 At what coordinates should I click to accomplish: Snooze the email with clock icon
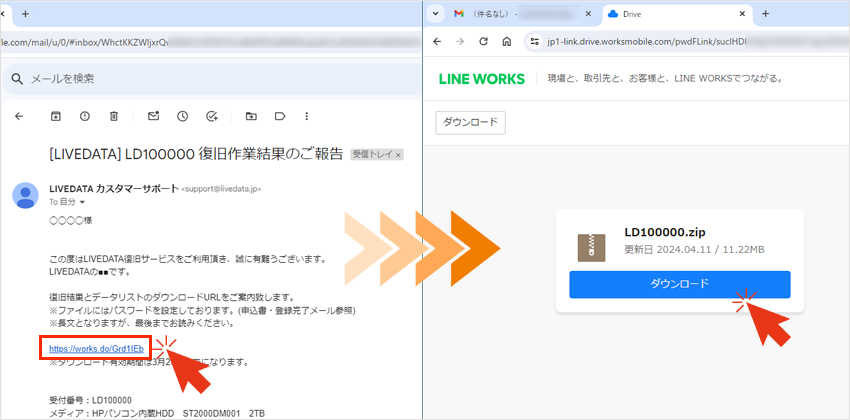(183, 116)
